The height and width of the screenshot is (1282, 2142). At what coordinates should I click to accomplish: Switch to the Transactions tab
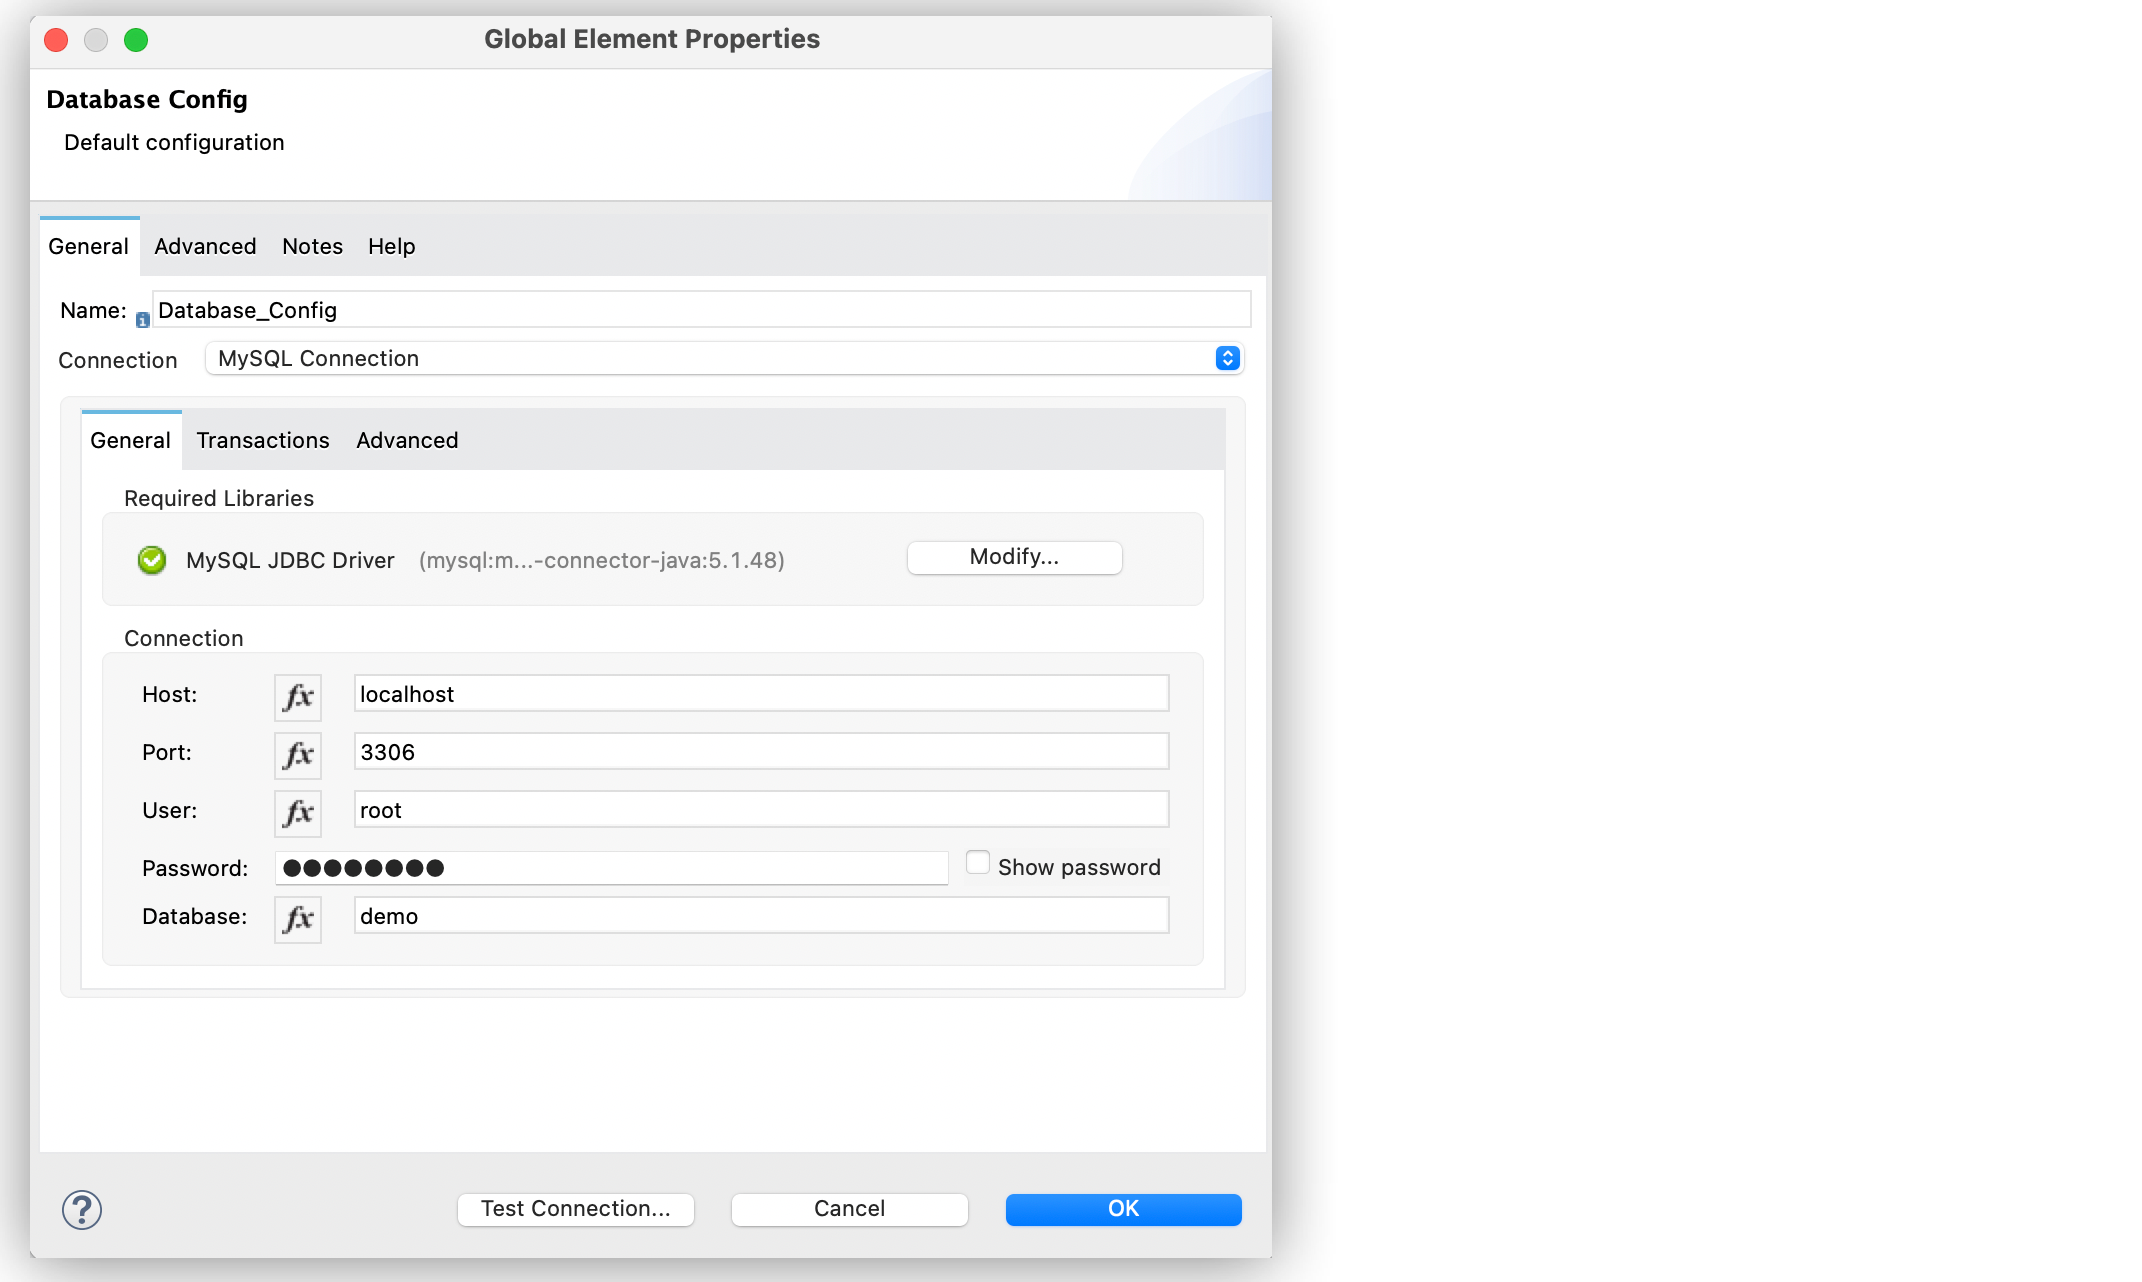tap(262, 440)
